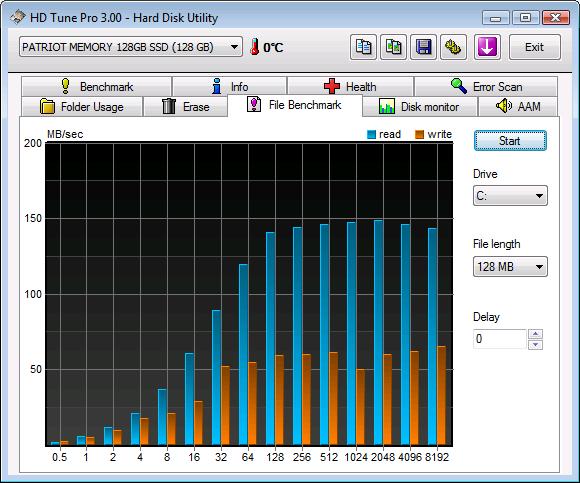Screen dimensions: 580x483
Task: Click the copy screenshot to clipboard icon
Action: pyautogui.click(x=393, y=47)
